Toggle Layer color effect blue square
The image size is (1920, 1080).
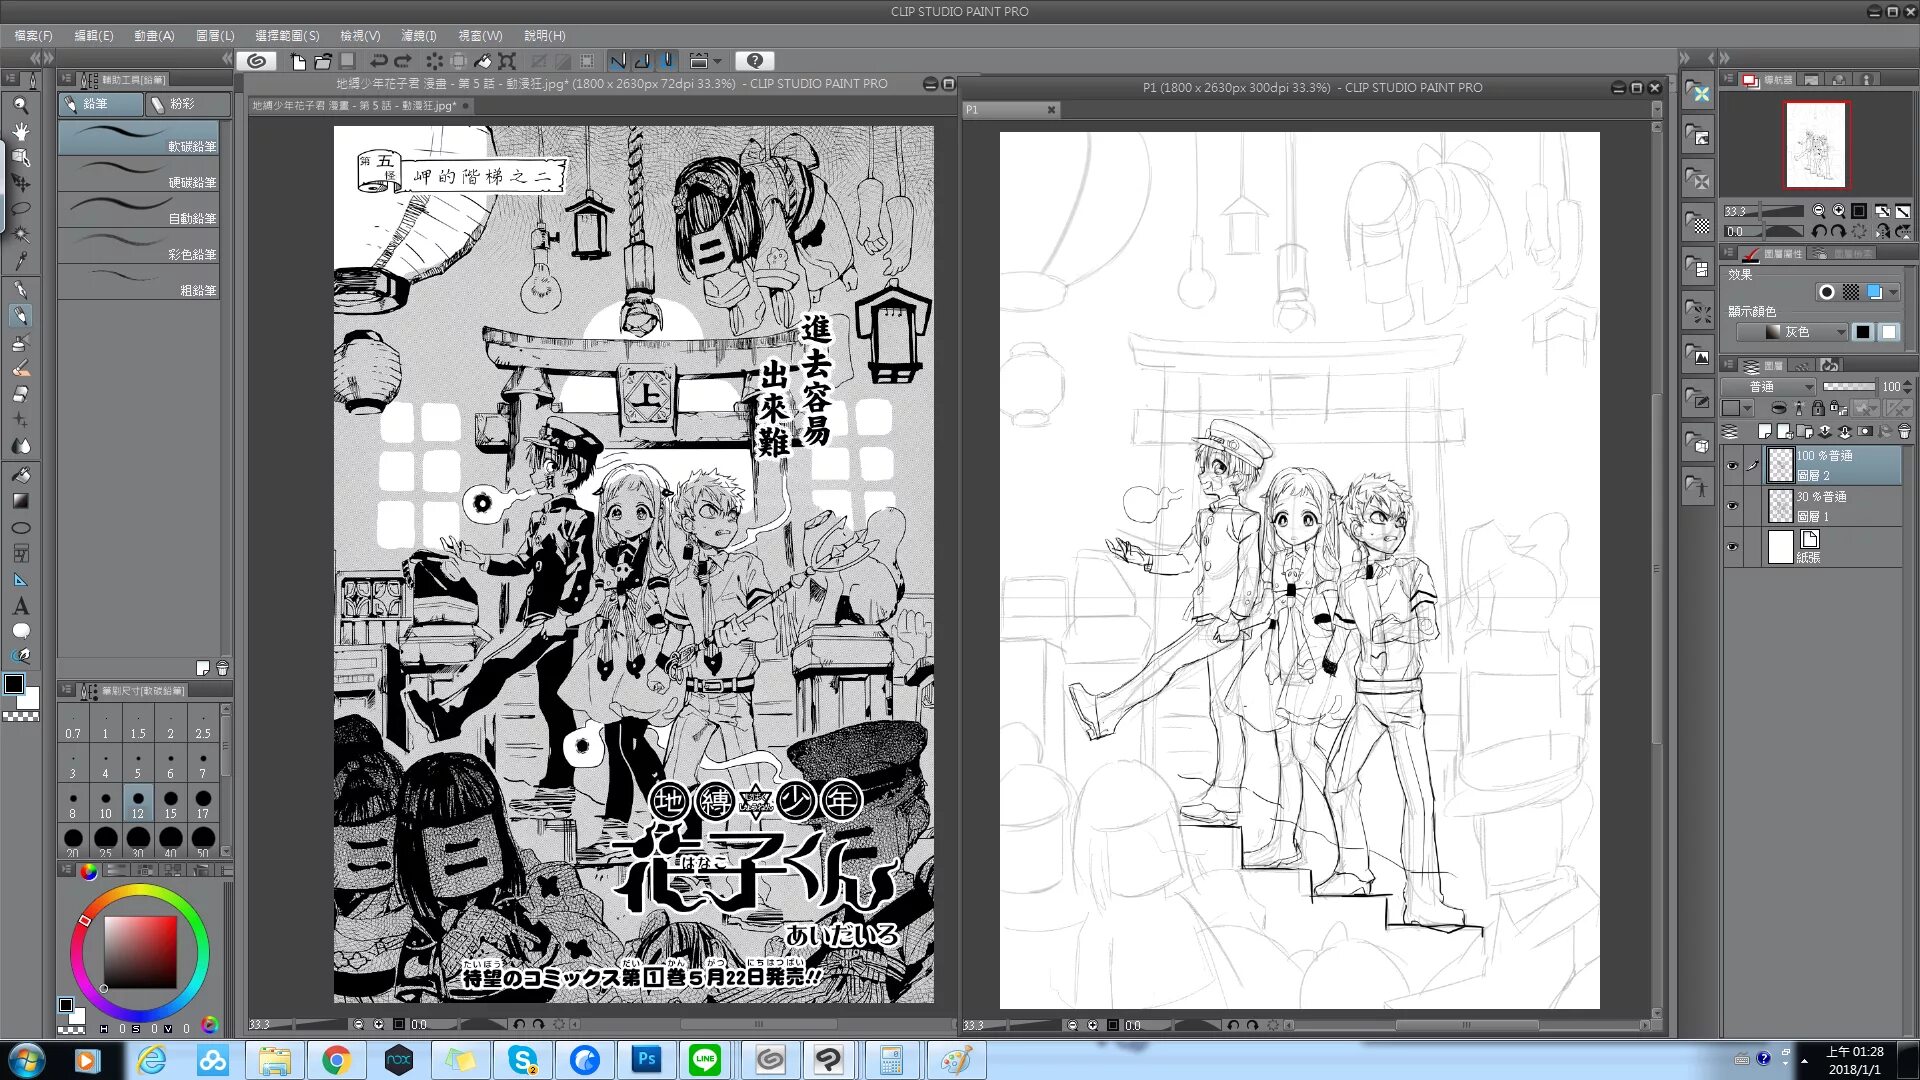pyautogui.click(x=1875, y=292)
